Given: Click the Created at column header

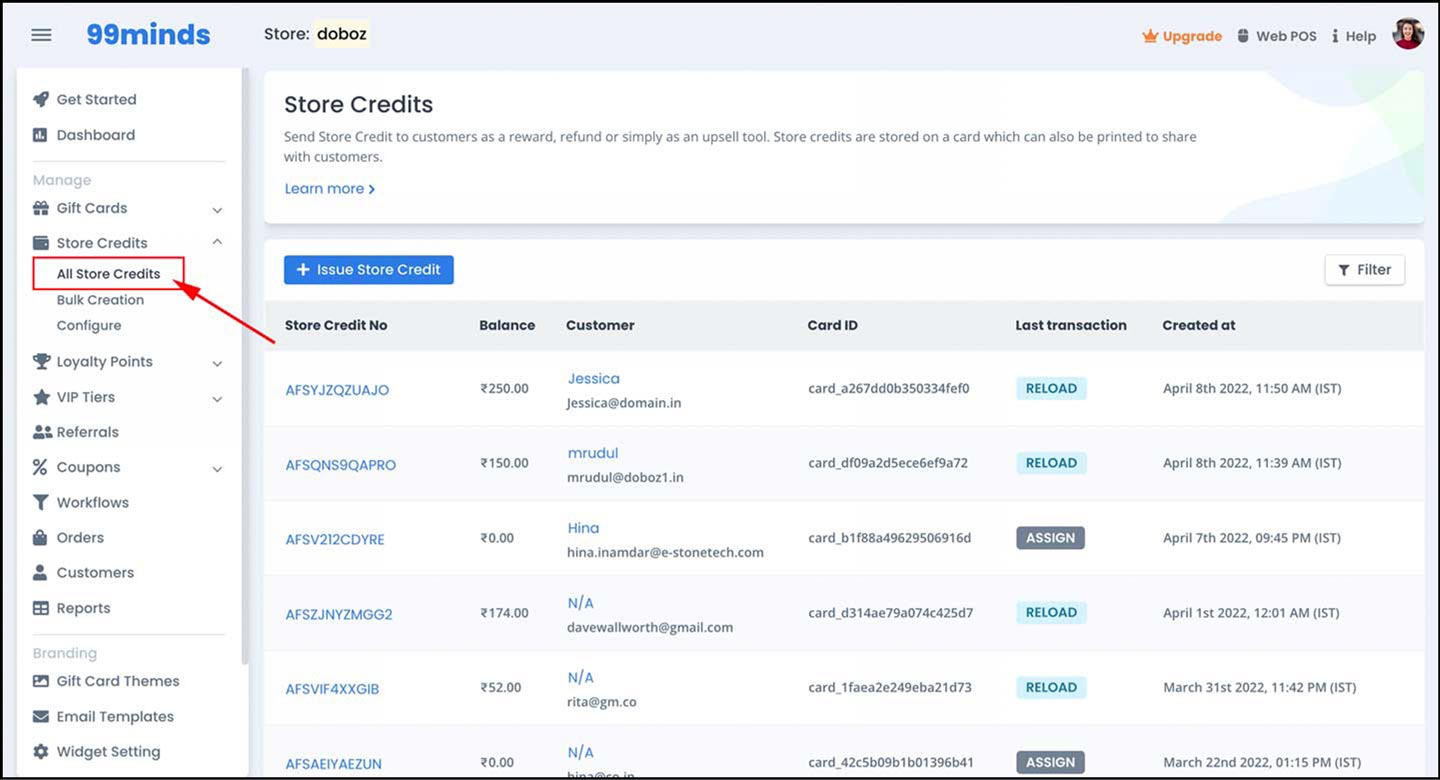Looking at the screenshot, I should tap(1199, 325).
